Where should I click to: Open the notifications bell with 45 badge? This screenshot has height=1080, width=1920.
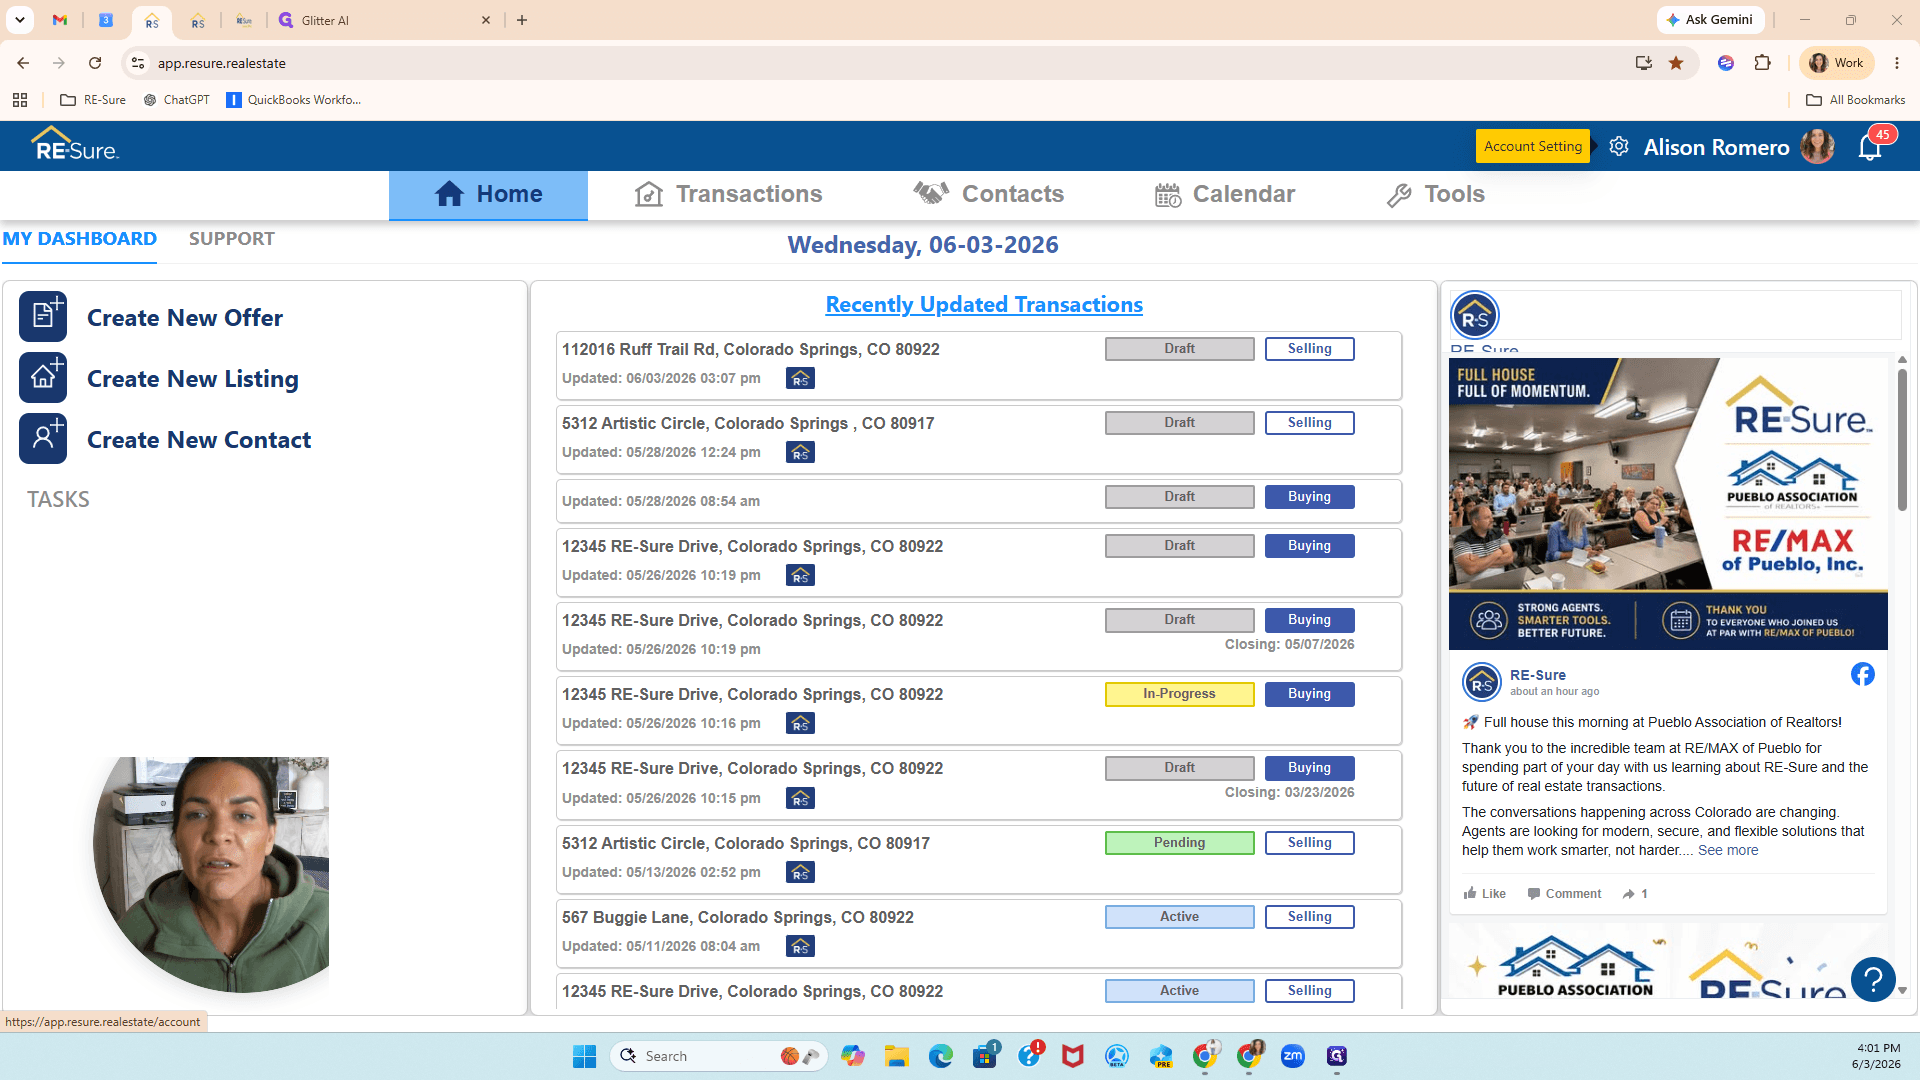pos(1872,146)
